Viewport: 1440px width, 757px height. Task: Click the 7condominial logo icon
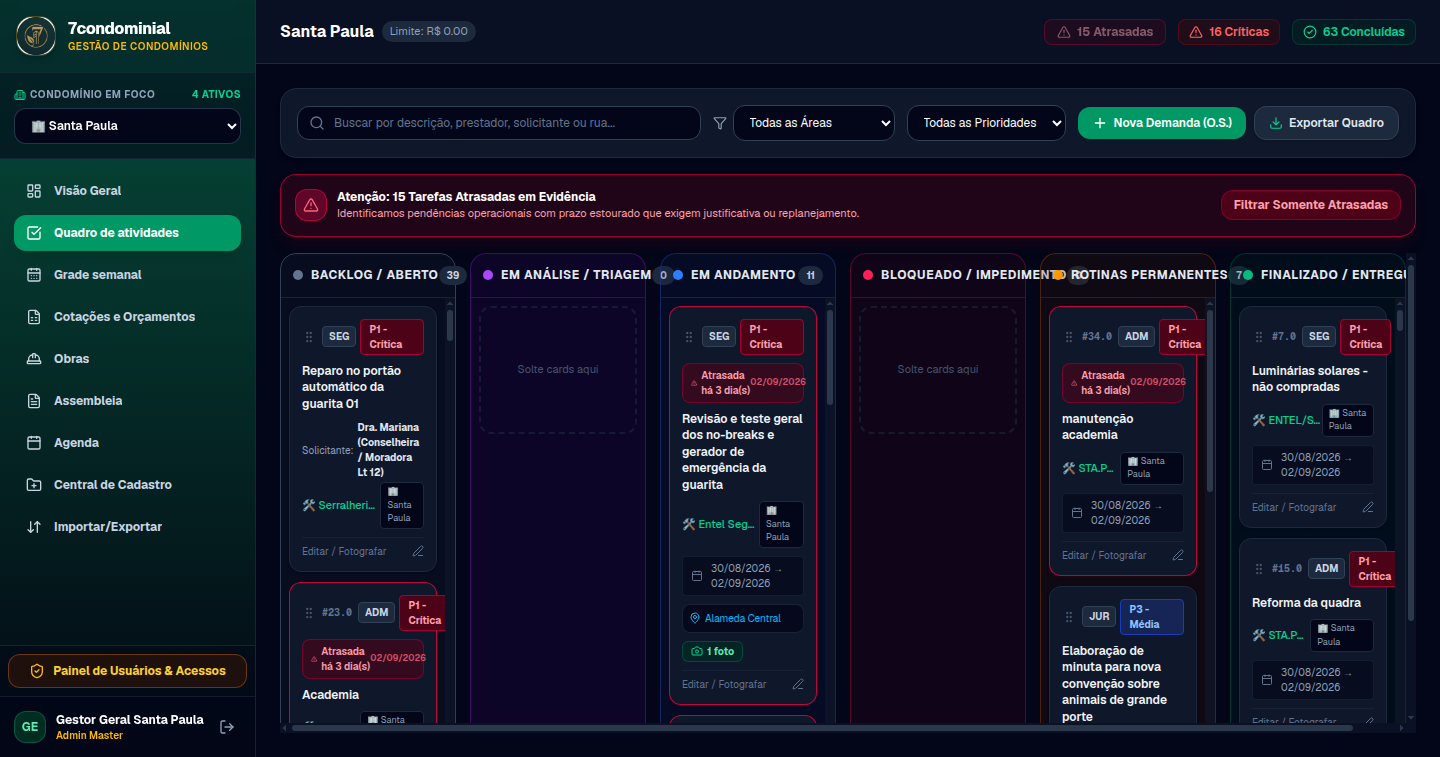35,36
